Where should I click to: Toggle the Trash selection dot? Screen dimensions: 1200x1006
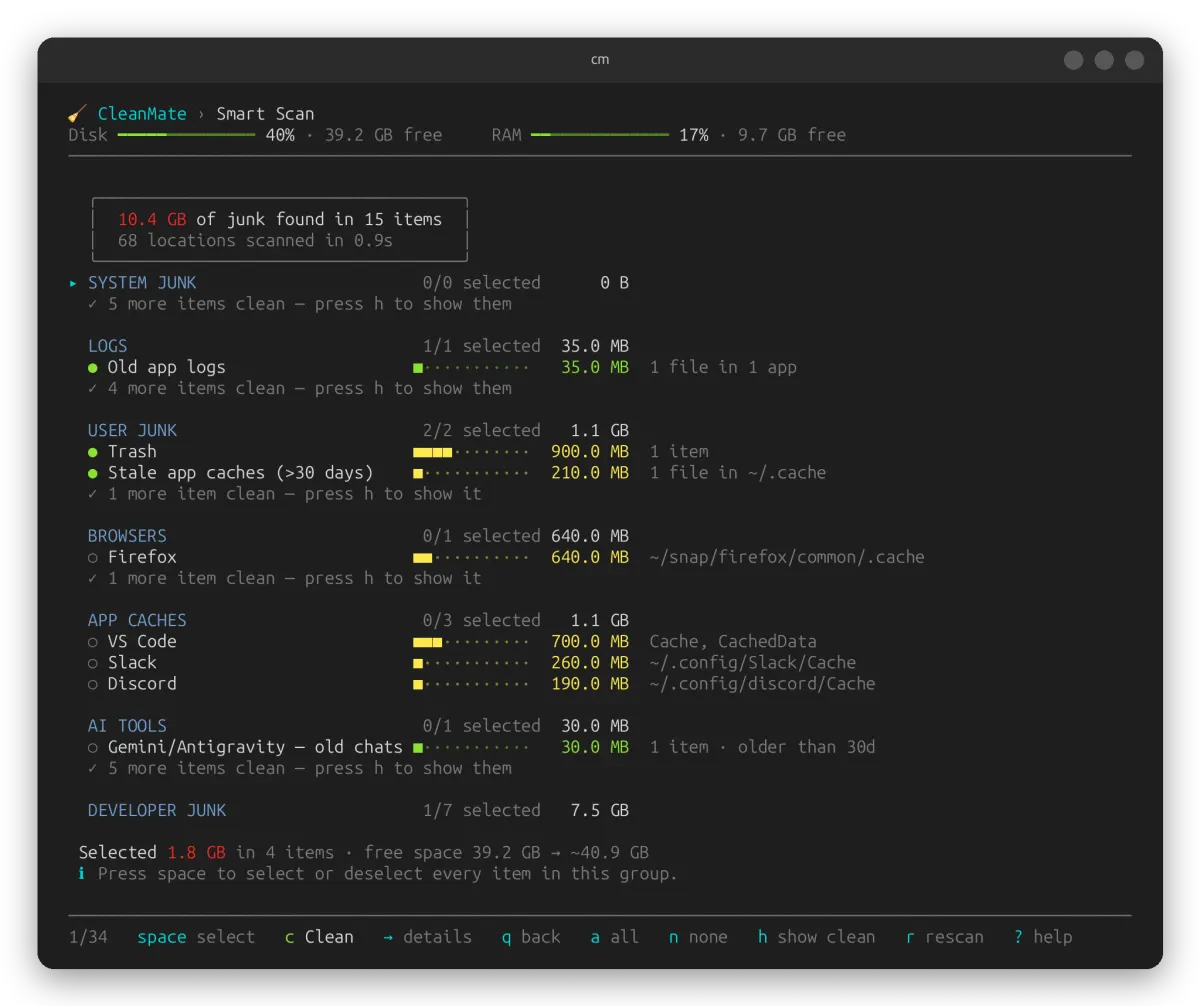[92, 452]
